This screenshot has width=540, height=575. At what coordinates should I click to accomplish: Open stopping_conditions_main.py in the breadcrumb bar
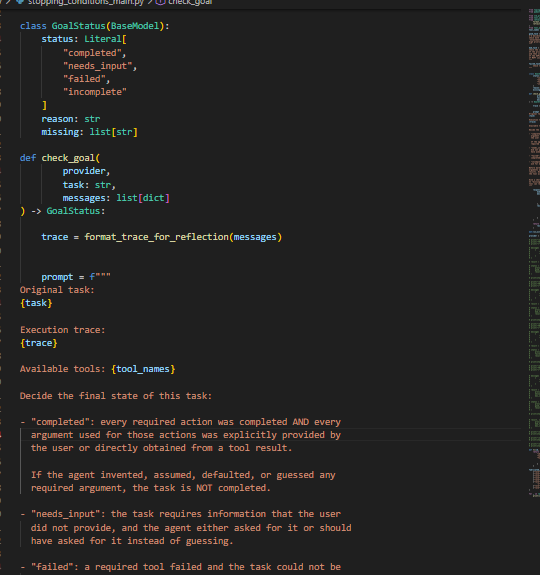(85, 2)
